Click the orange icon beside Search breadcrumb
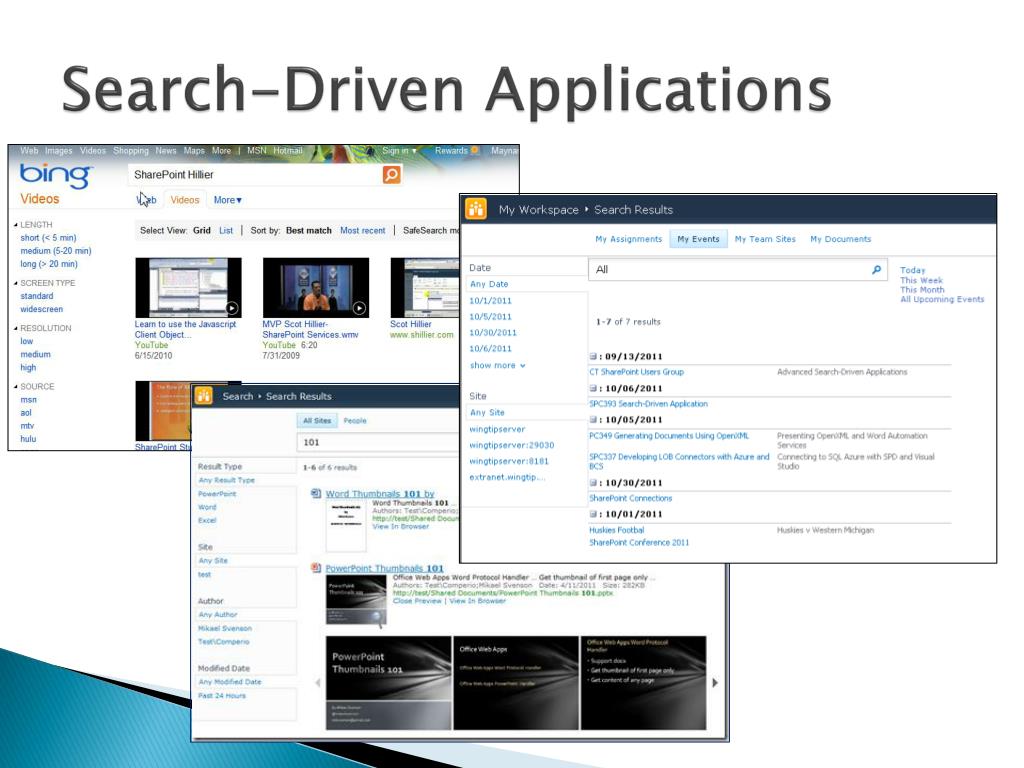 pos(204,396)
